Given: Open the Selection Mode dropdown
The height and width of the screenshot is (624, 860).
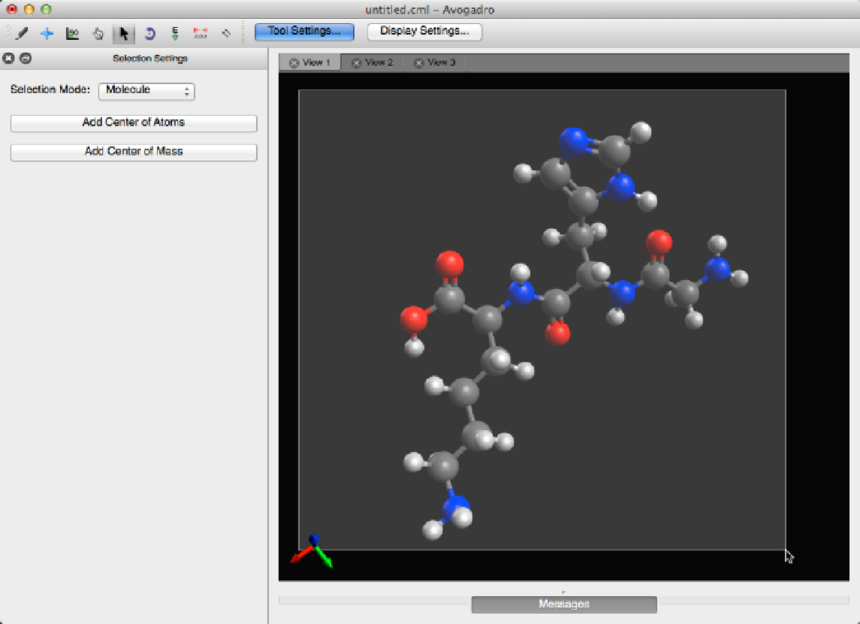Looking at the screenshot, I should point(146,91).
